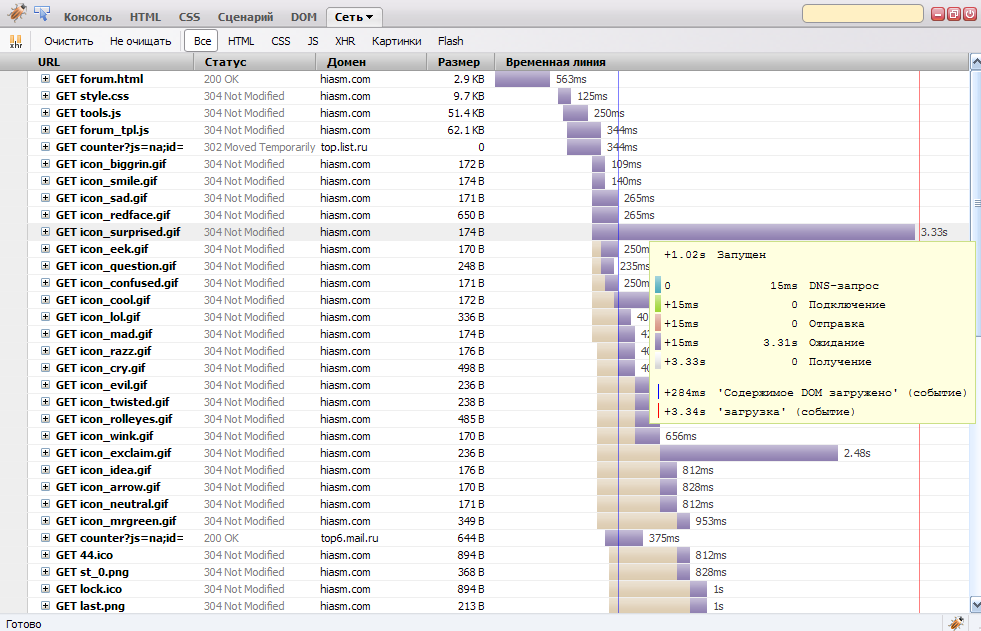This screenshot has width=981, height=631.
Task: Expand the GET forum.html request row
Action: coord(45,79)
